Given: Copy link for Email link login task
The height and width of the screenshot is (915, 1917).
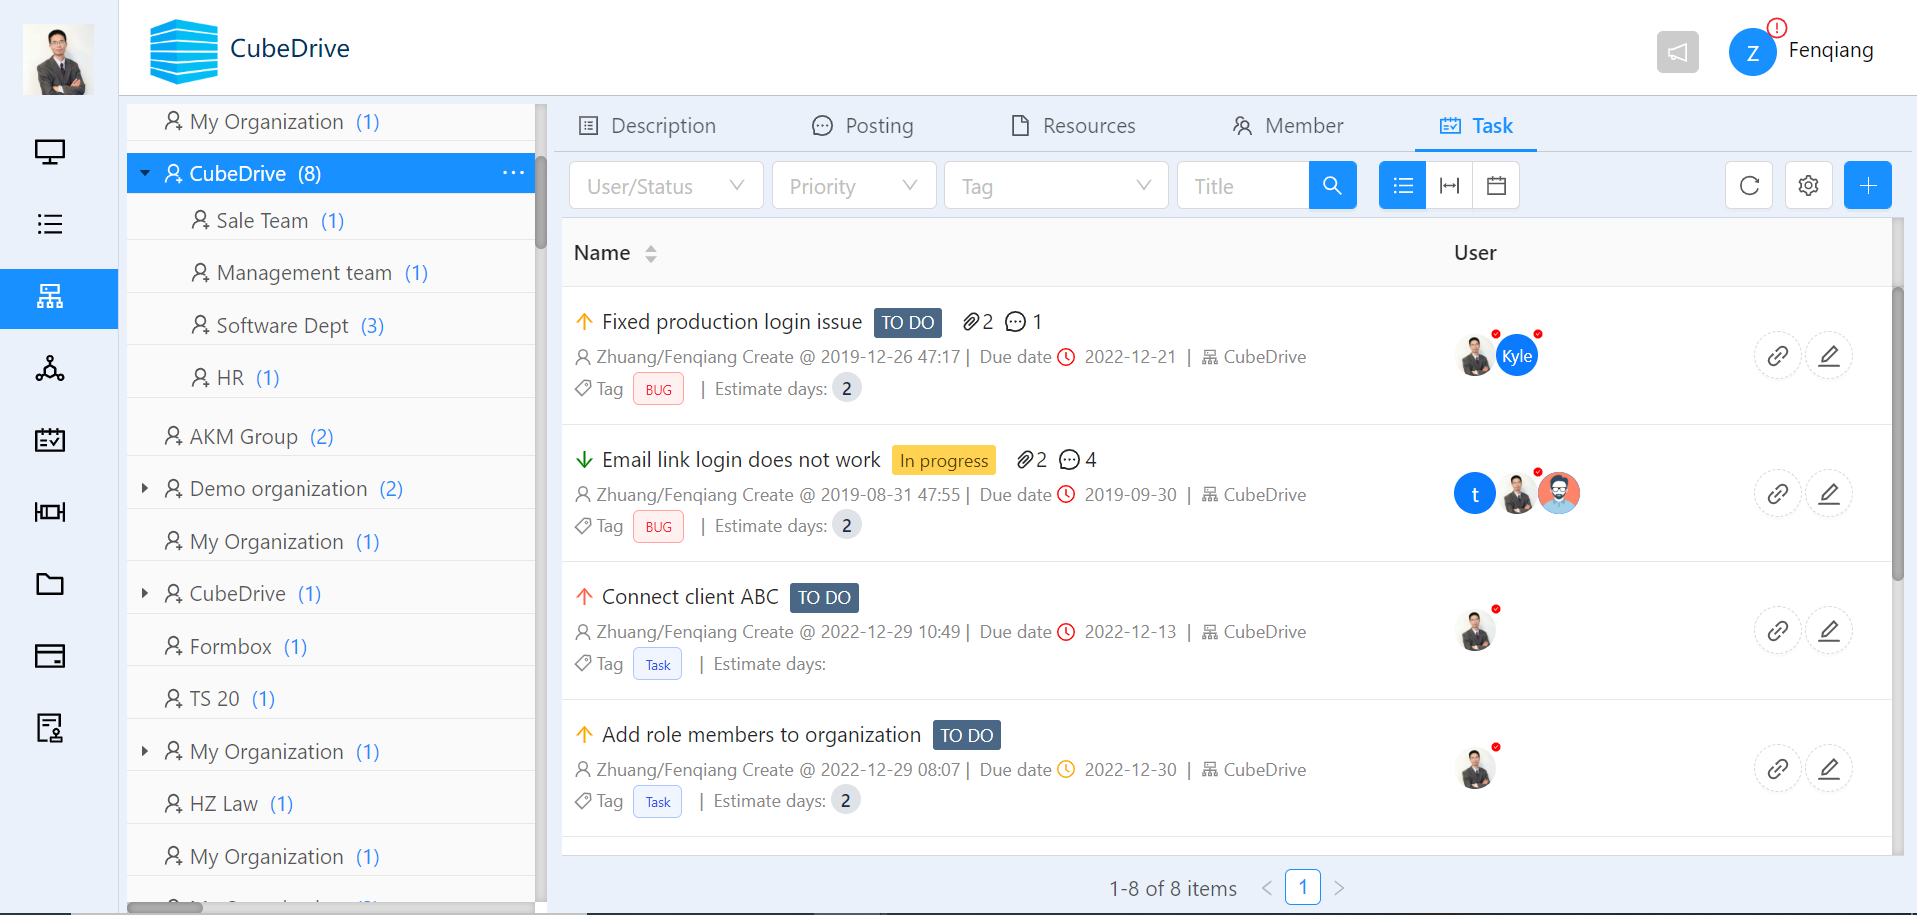Looking at the screenshot, I should click(1777, 493).
